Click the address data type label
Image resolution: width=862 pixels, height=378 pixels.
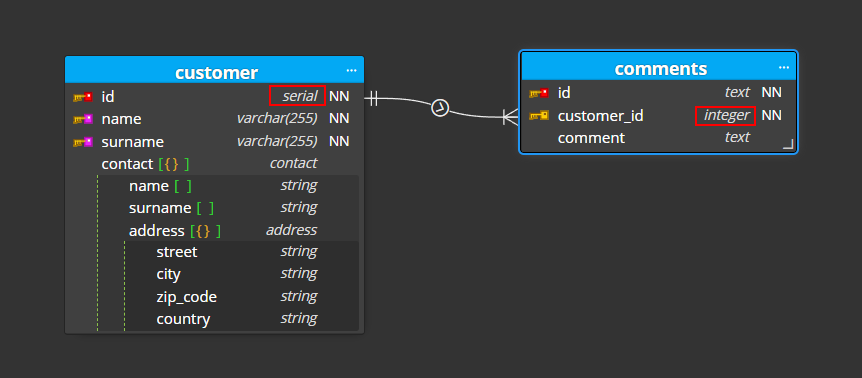pyautogui.click(x=291, y=230)
